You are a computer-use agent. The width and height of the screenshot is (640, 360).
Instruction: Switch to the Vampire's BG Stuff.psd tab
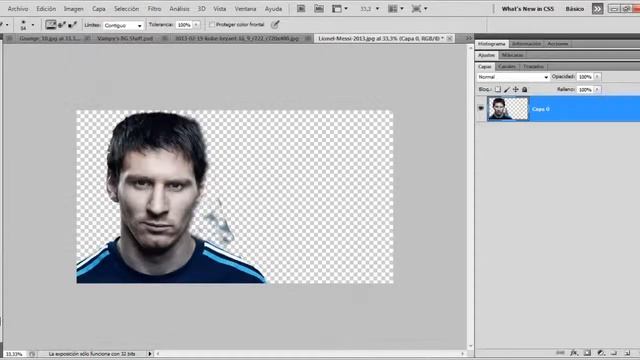coord(125,38)
